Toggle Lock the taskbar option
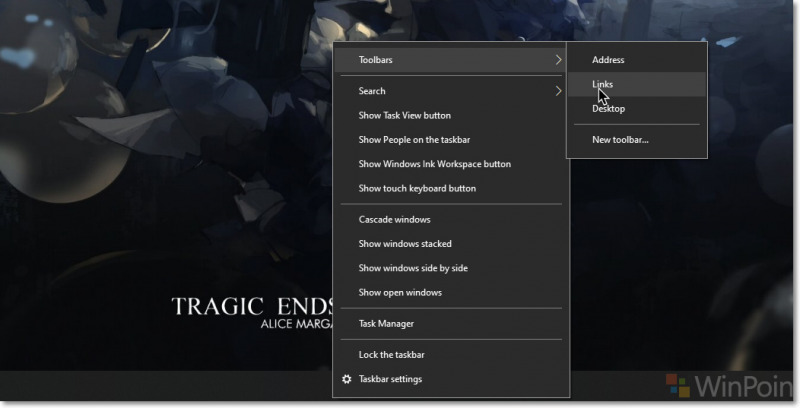This screenshot has width=800, height=408. [451, 355]
